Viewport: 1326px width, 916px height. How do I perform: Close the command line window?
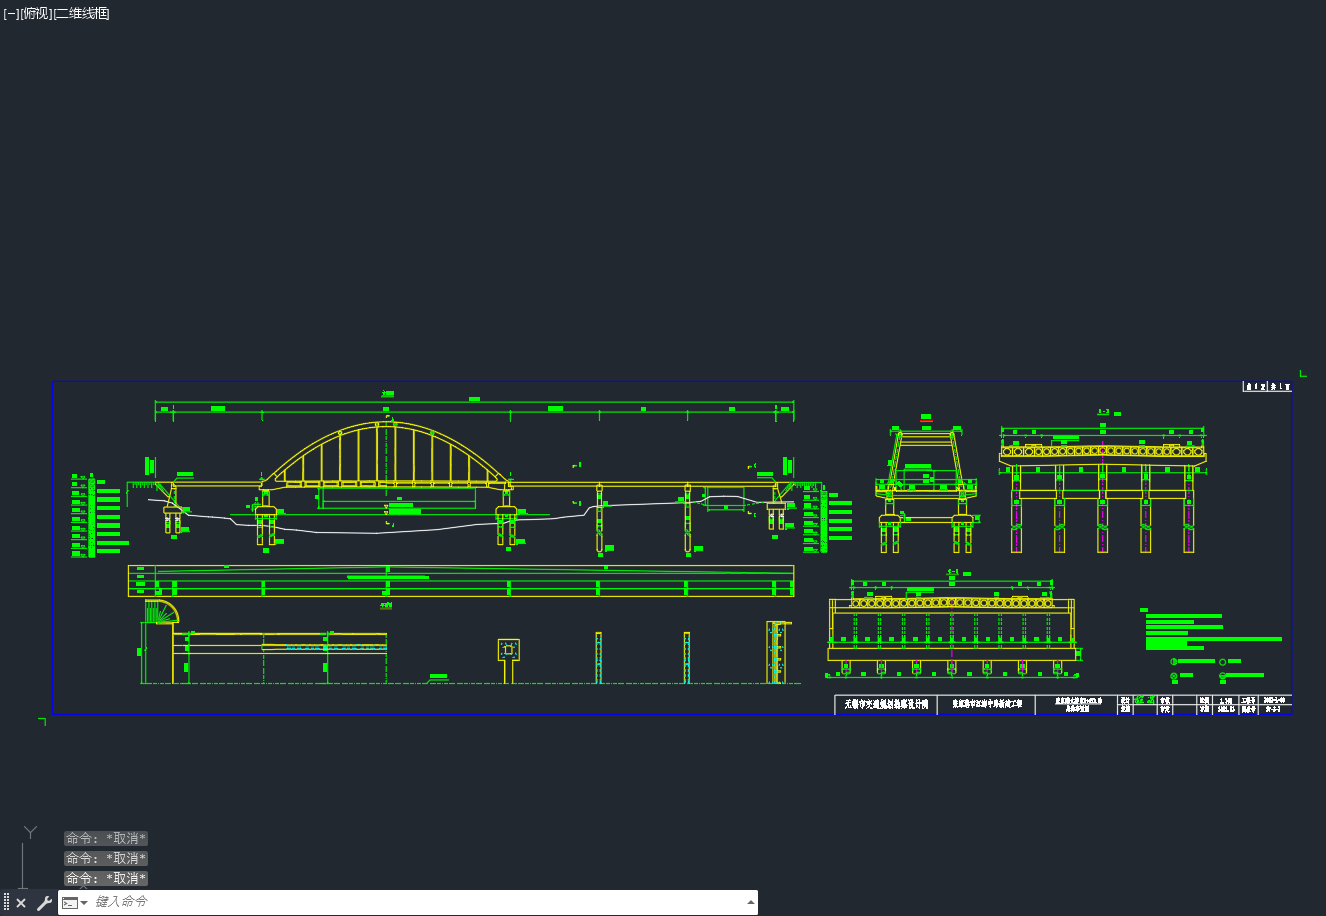[x=21, y=903]
